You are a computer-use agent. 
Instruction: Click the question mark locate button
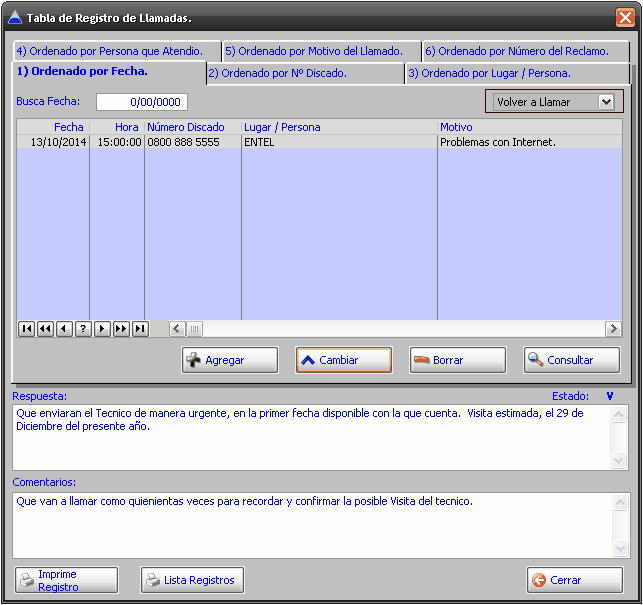pyautogui.click(x=83, y=329)
